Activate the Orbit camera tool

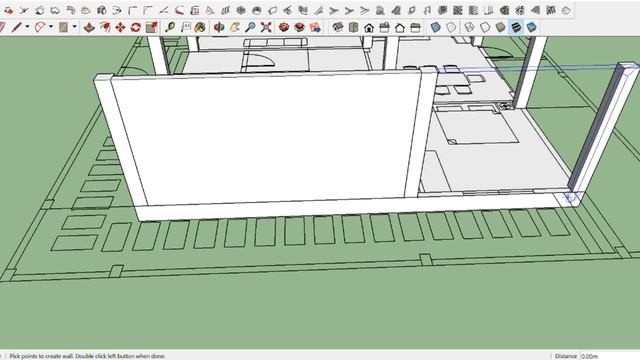[219, 27]
